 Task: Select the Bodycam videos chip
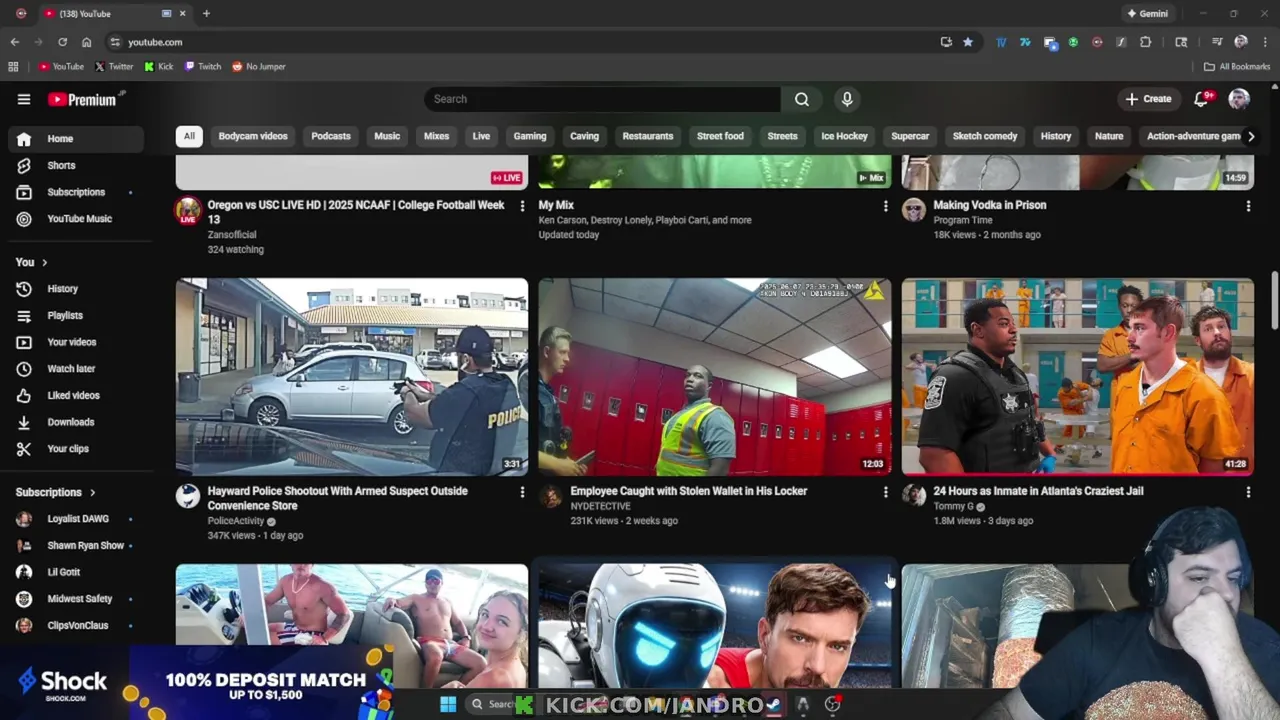tap(253, 136)
